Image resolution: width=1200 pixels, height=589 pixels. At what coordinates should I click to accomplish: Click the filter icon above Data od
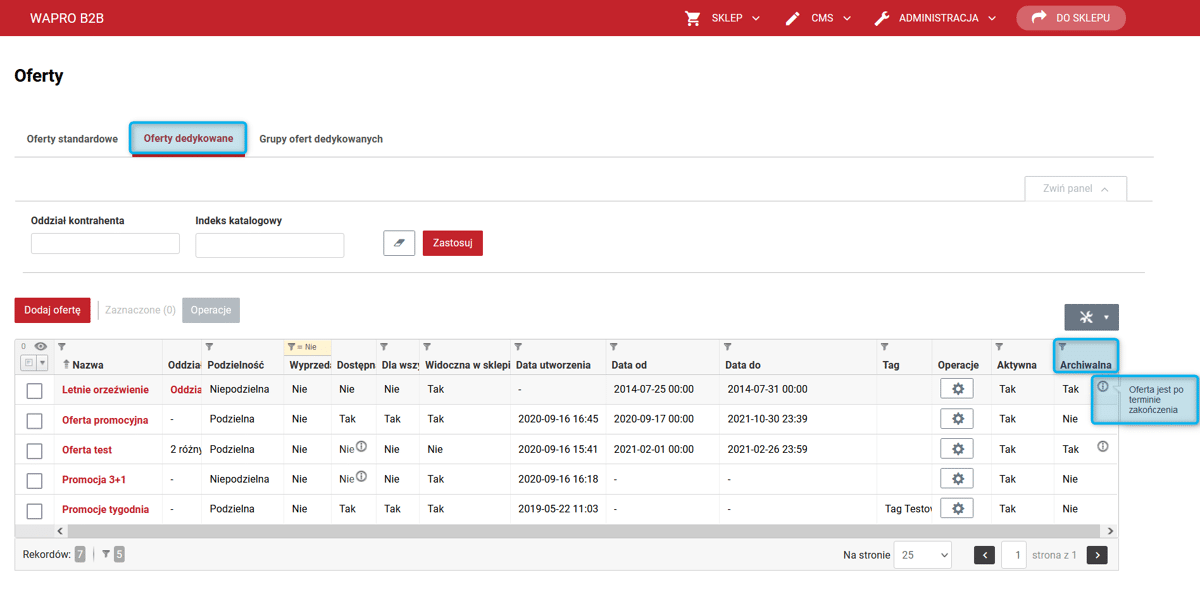tap(614, 347)
